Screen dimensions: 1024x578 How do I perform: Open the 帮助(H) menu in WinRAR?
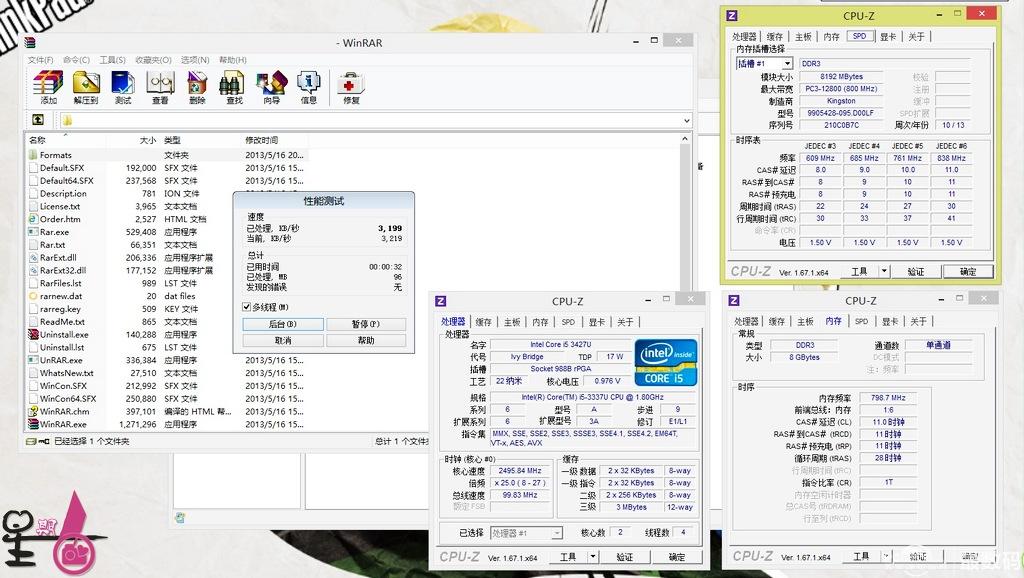[x=232, y=60]
